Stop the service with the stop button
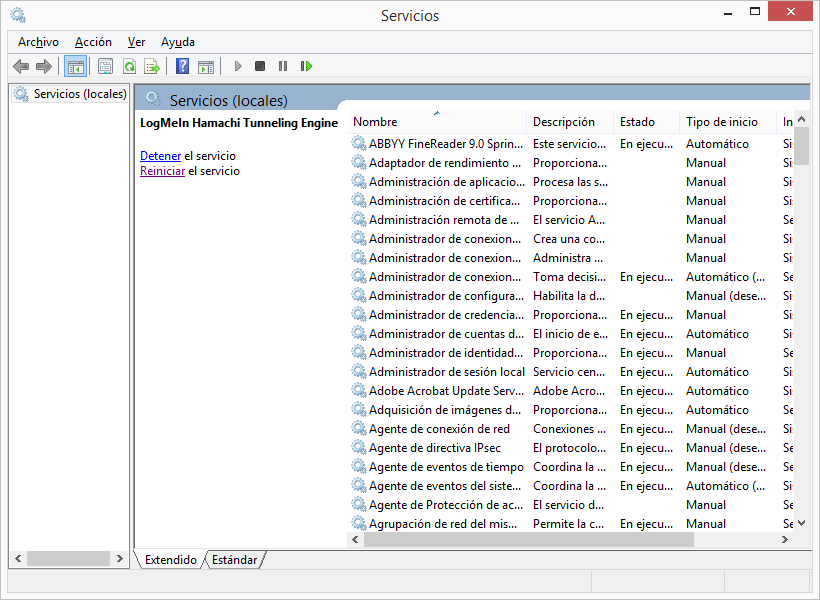 [260, 66]
